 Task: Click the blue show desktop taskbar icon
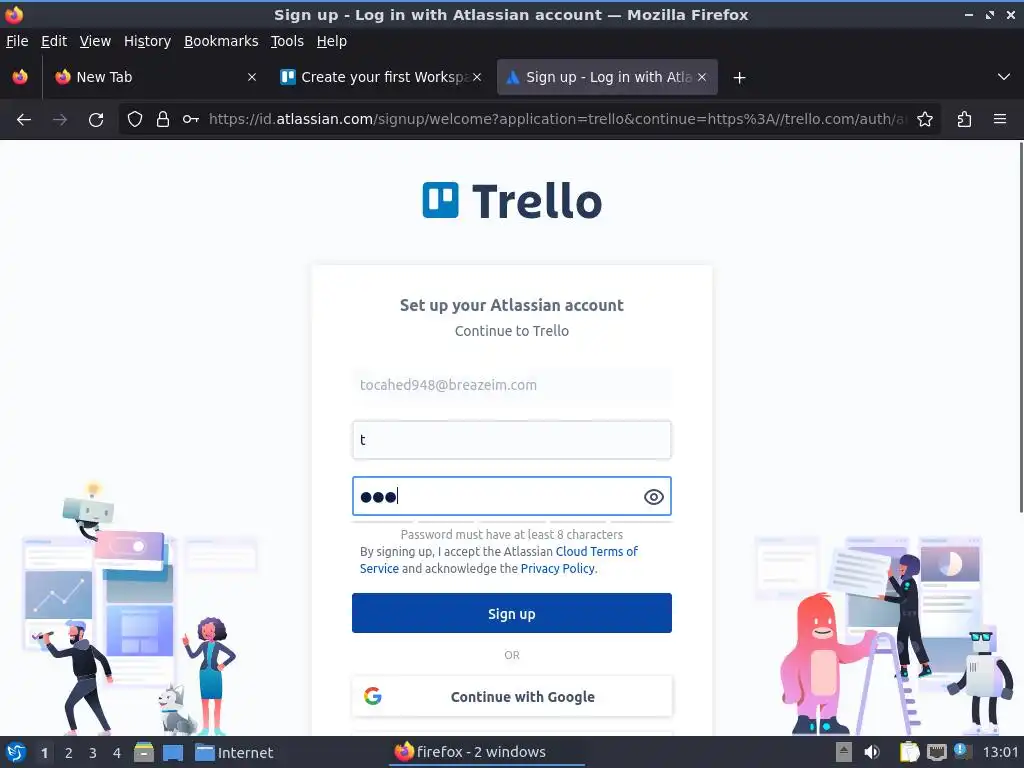(173, 752)
